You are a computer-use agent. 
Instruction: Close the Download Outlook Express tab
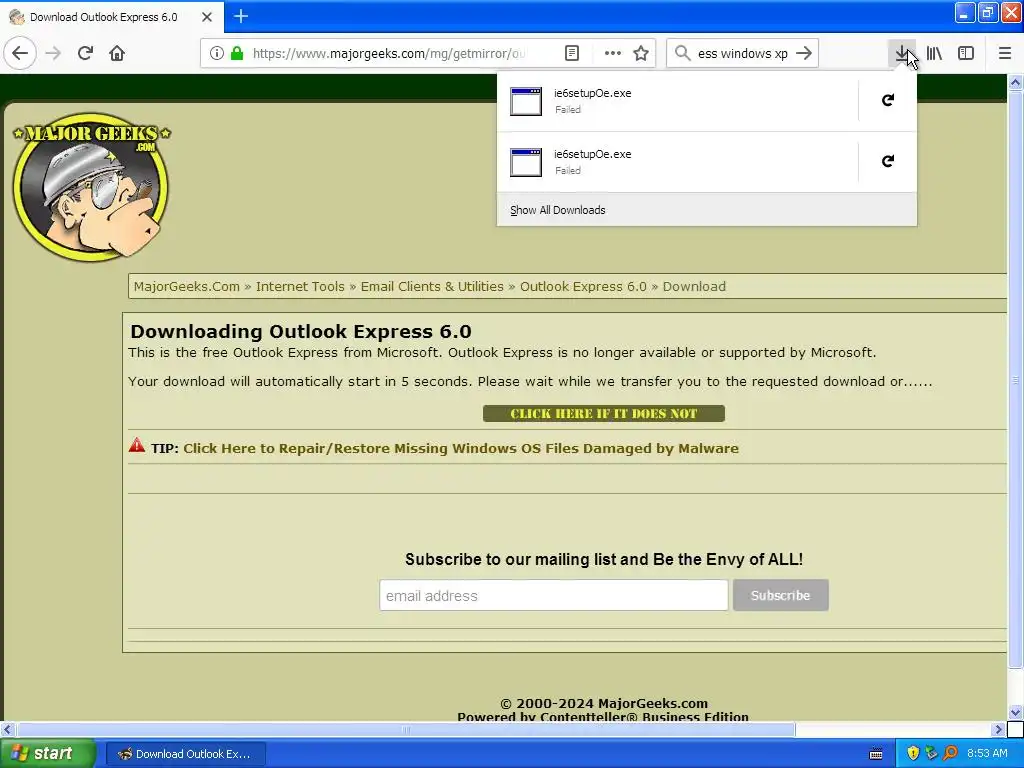coord(207,17)
